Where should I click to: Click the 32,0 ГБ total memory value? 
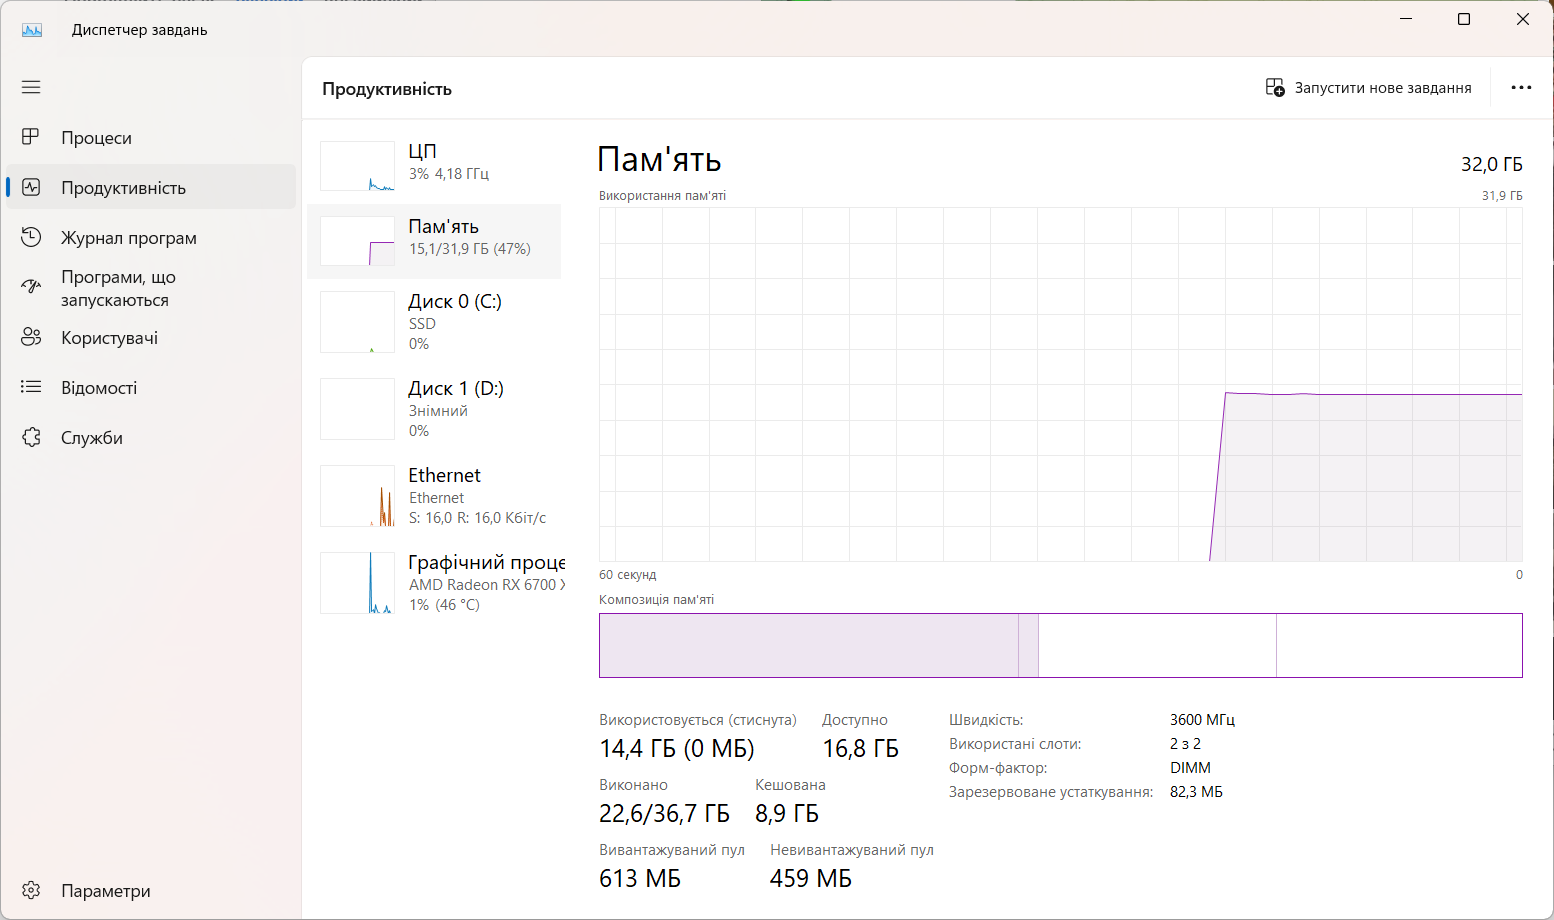click(x=1491, y=164)
